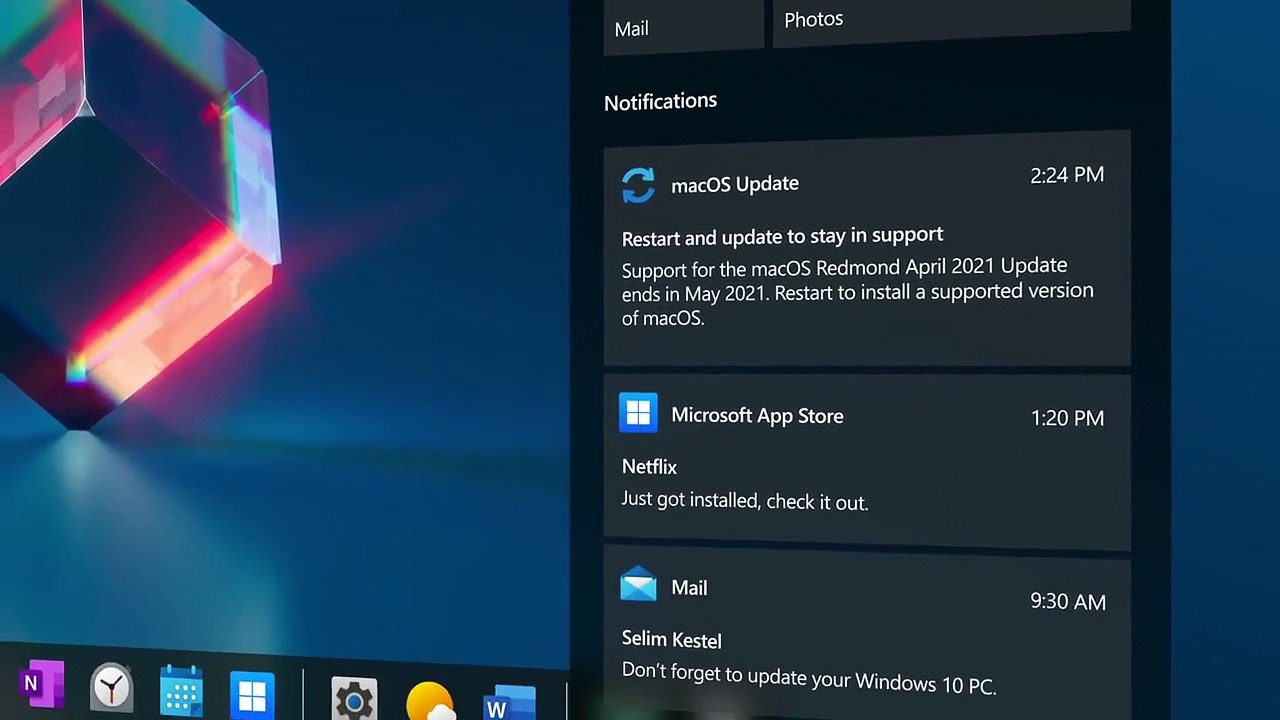The height and width of the screenshot is (720, 1280).
Task: Open the Weather app icon
Action: click(430, 701)
